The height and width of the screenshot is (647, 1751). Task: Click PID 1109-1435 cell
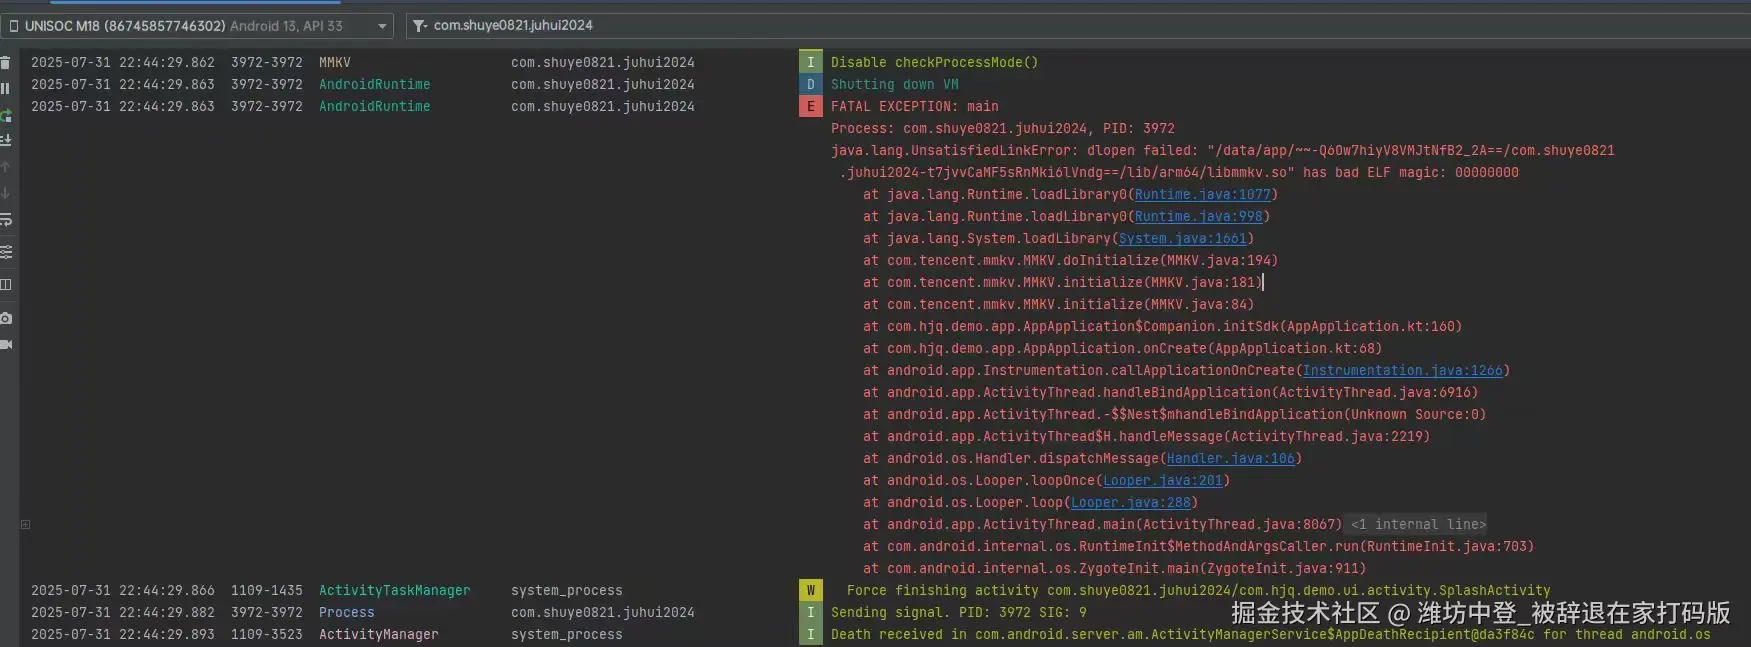266,590
